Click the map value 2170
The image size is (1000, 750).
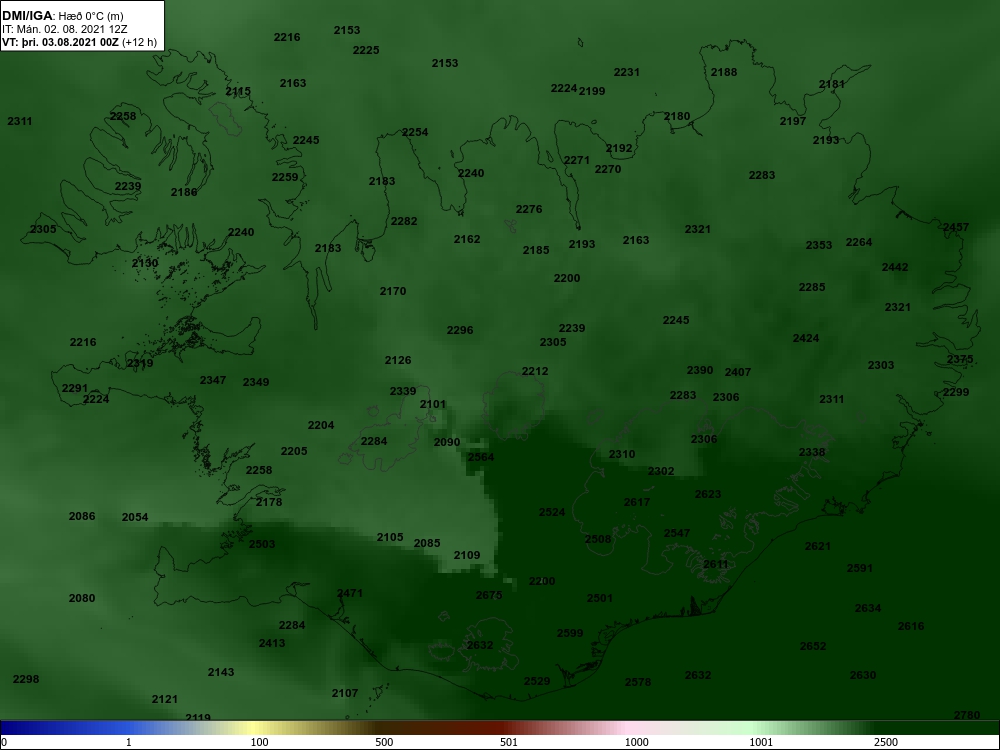click(x=393, y=291)
